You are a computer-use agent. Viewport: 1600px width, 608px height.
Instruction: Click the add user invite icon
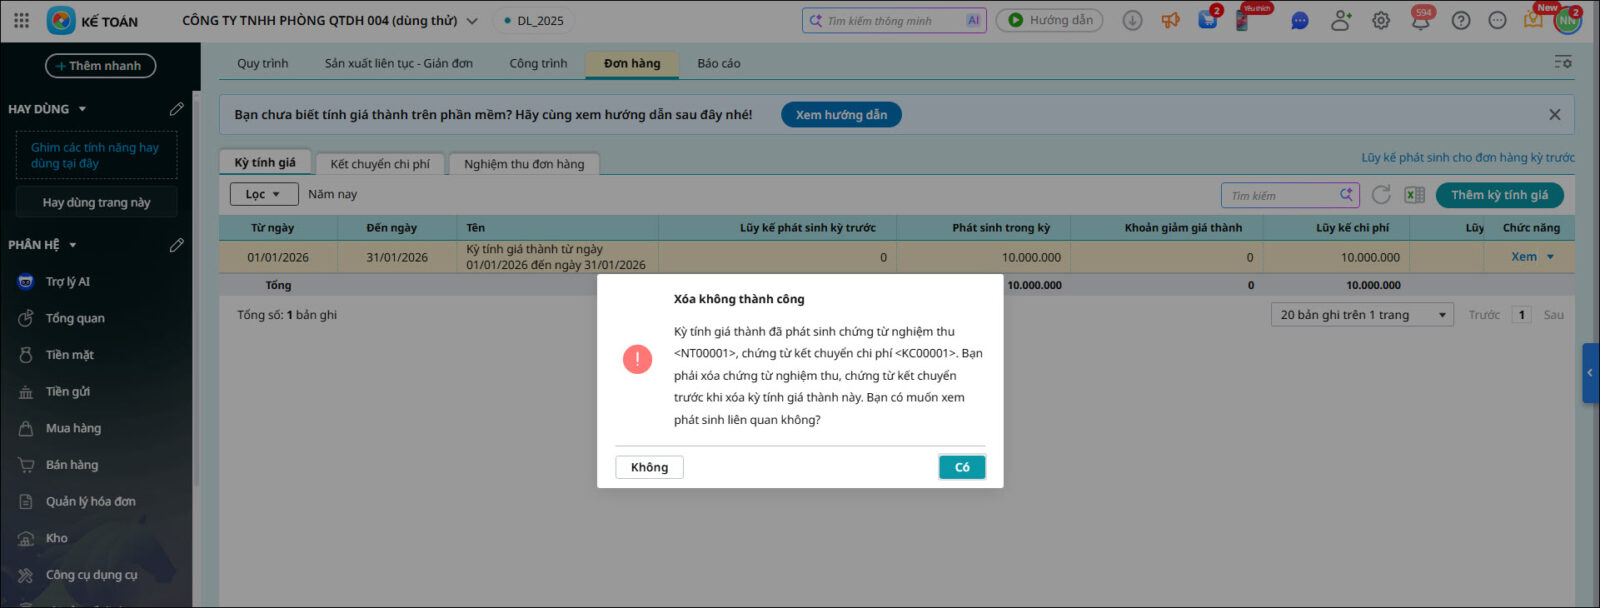coord(1341,20)
